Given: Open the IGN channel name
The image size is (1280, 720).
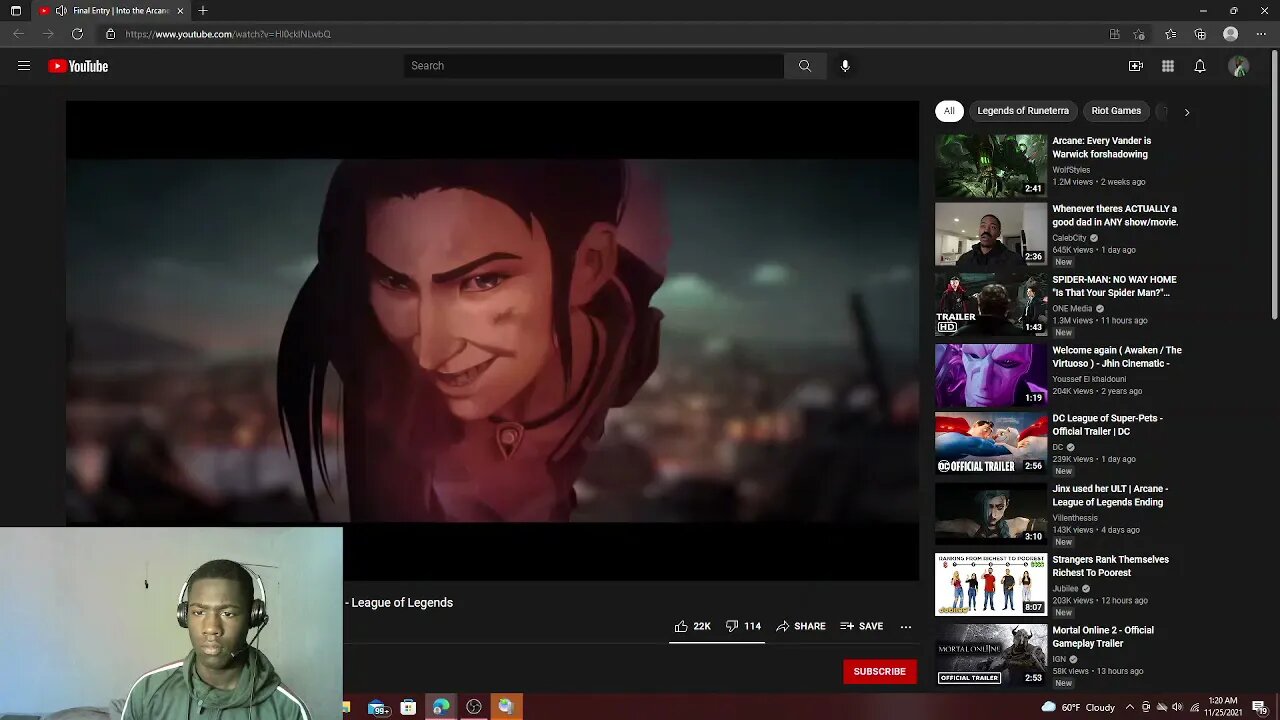Looking at the screenshot, I should [x=1059, y=660].
